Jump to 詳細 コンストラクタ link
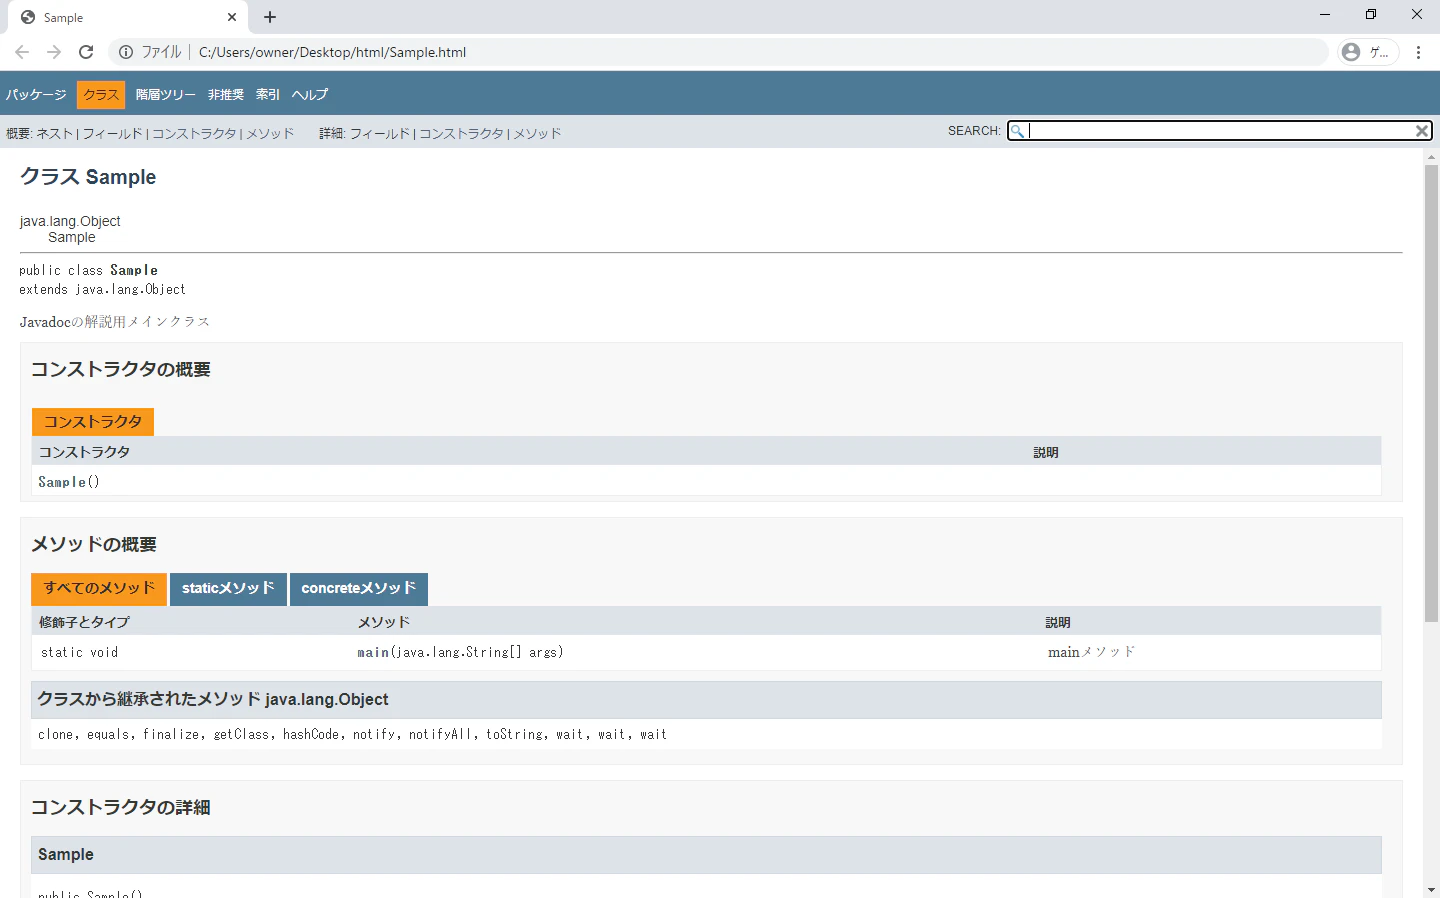 pos(461,133)
